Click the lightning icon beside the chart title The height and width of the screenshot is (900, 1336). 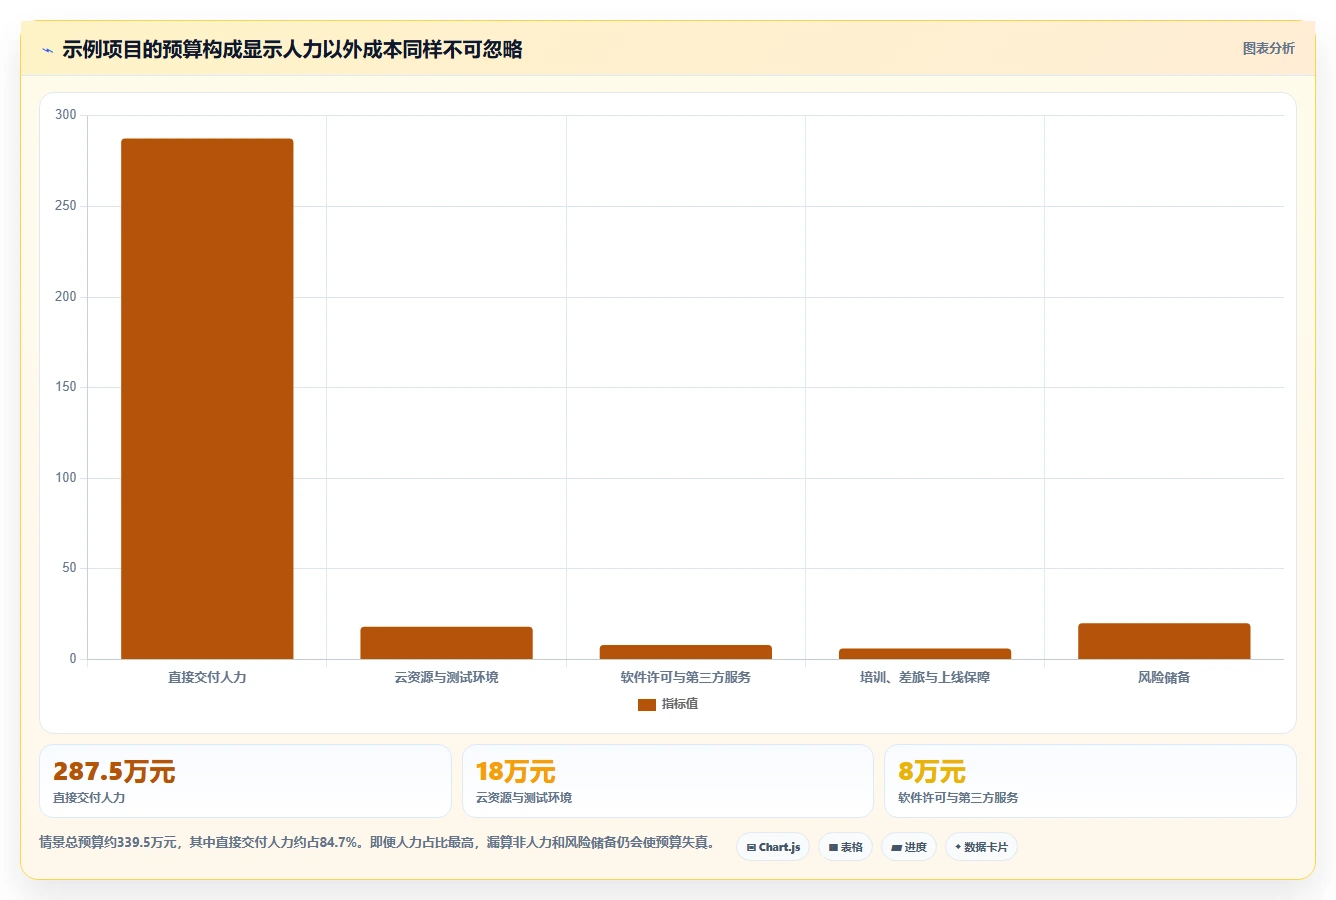[47, 50]
